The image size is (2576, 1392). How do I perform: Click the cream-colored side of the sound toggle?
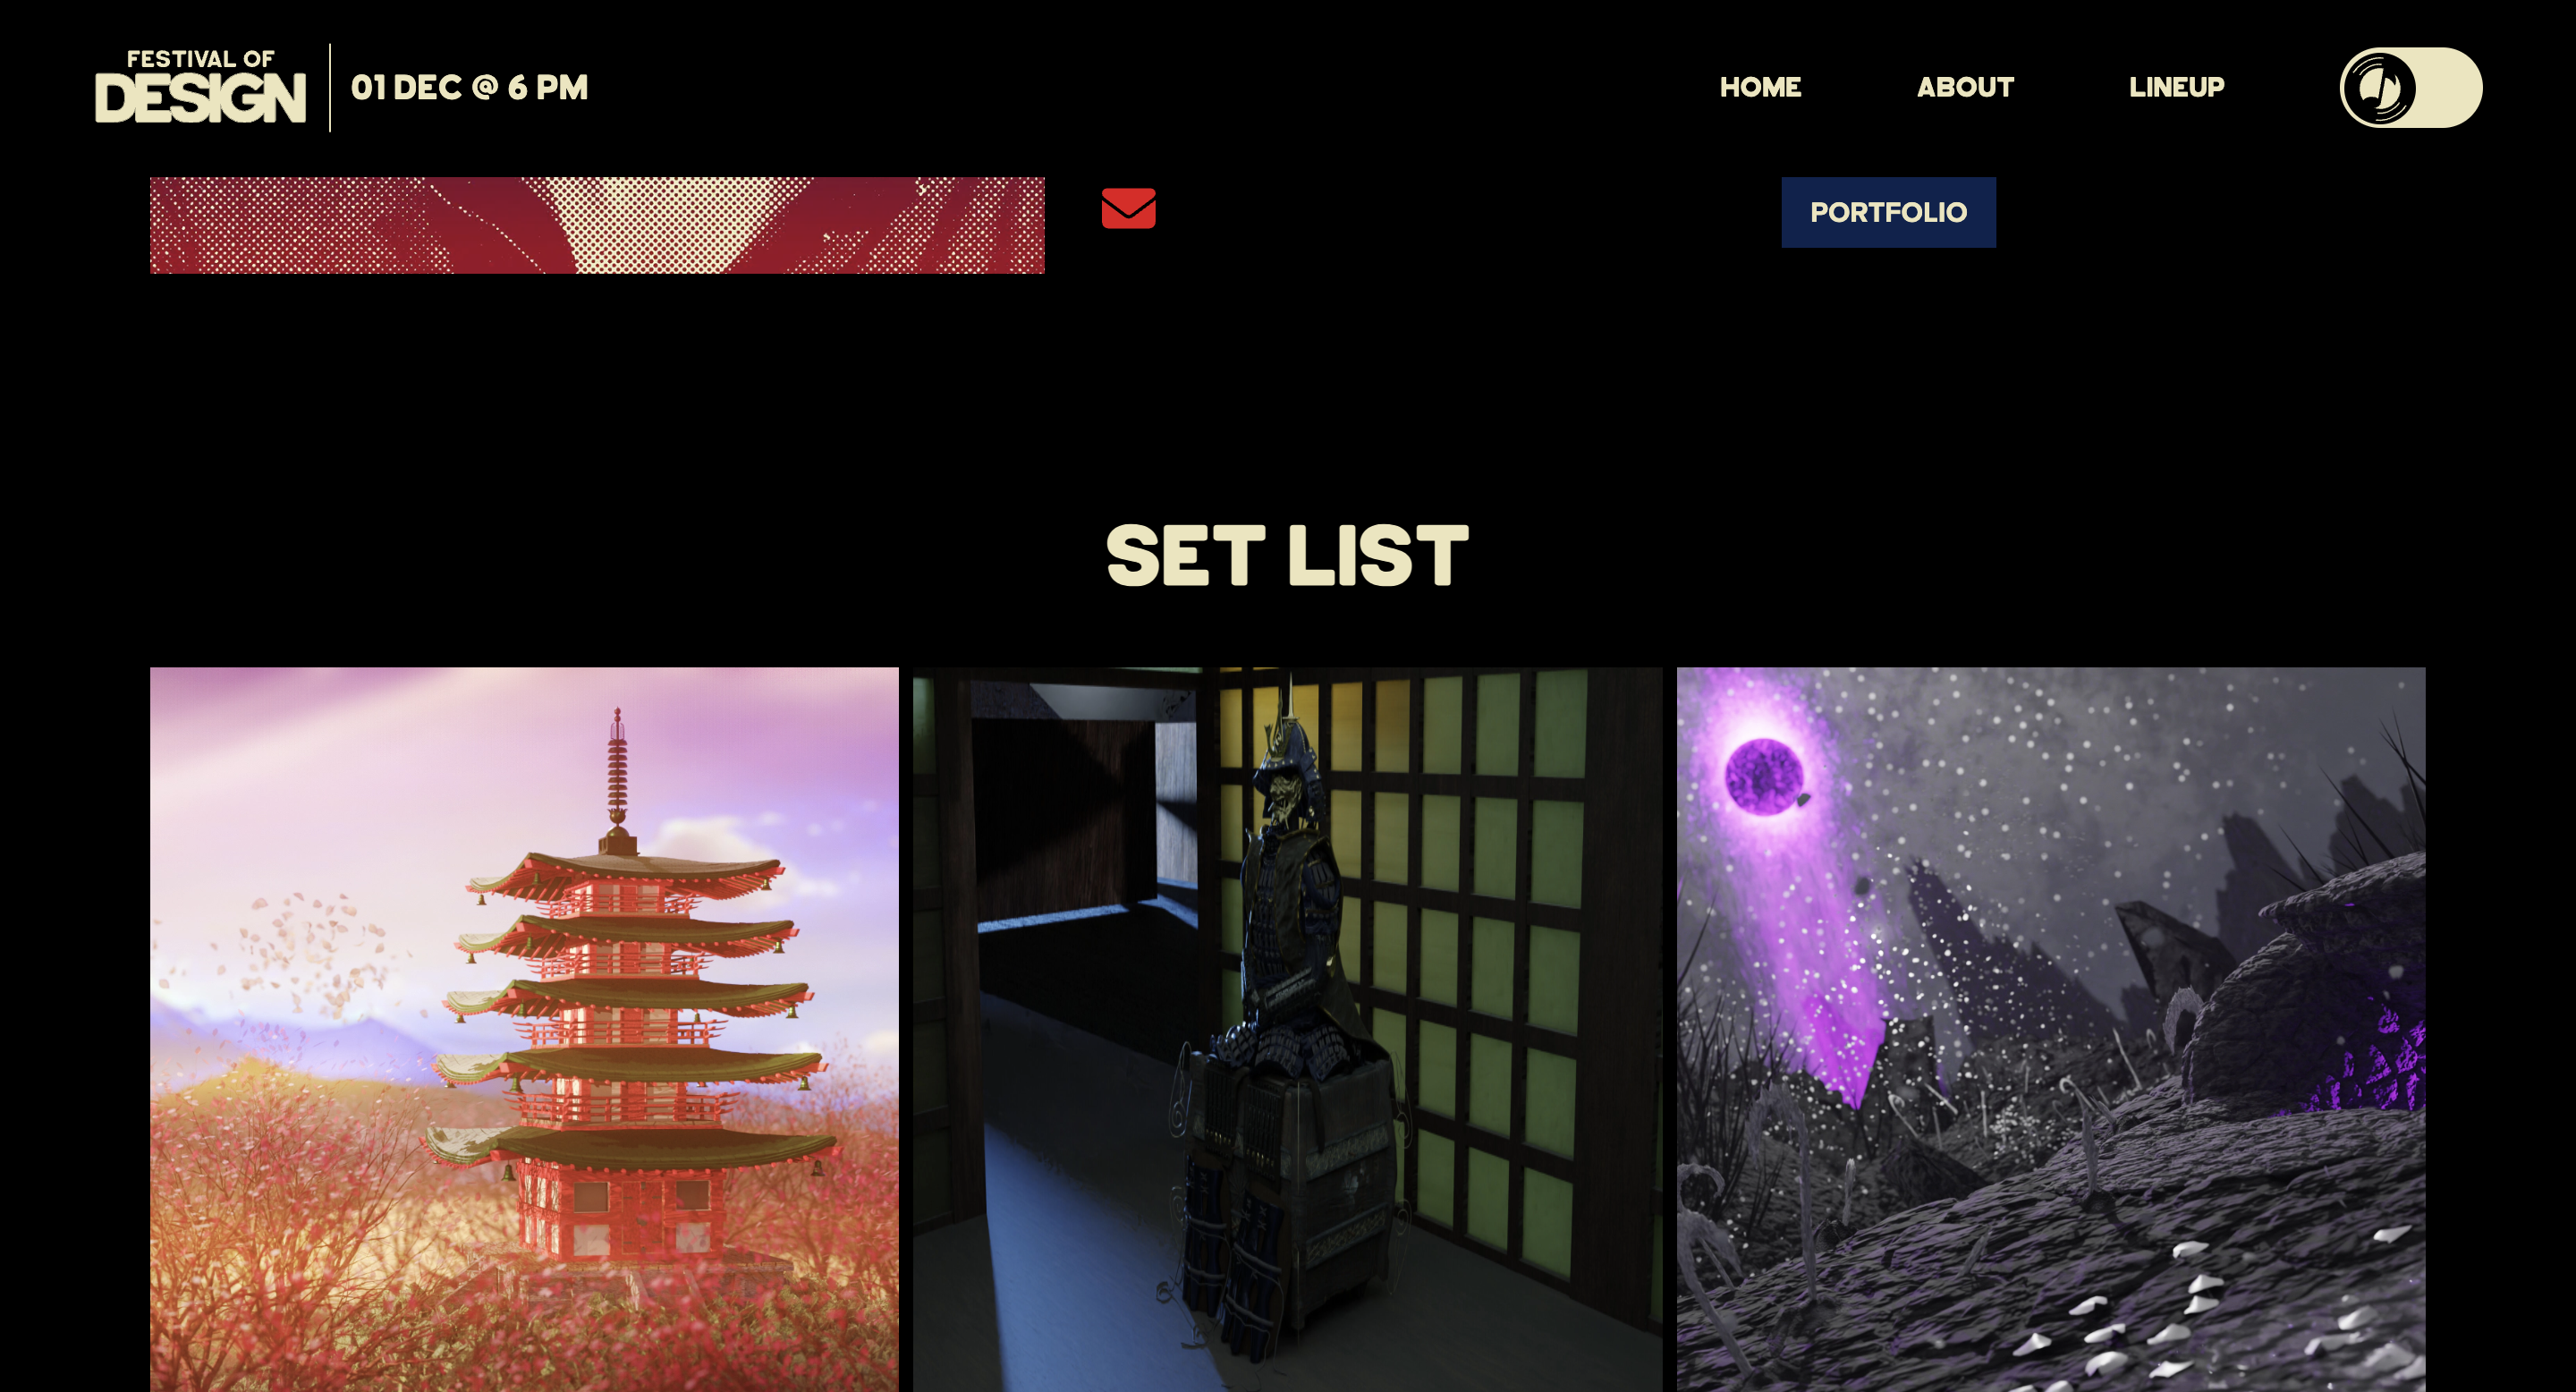click(2448, 87)
